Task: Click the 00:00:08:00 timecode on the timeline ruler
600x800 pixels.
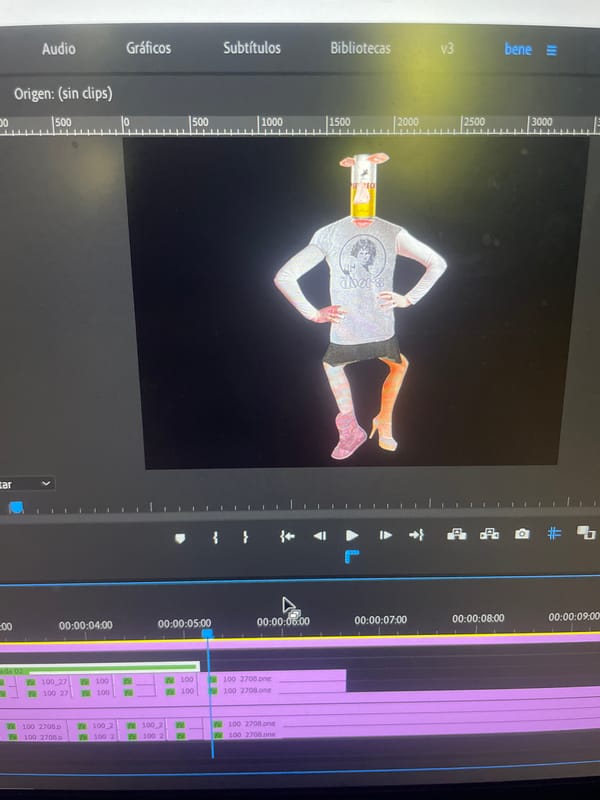Action: click(478, 618)
